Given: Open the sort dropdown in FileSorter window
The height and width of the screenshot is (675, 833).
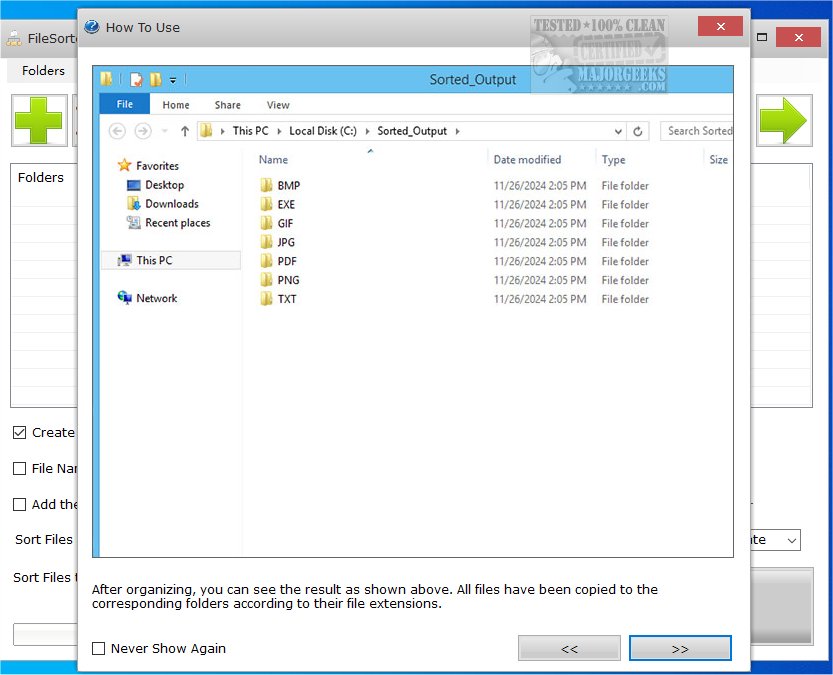Looking at the screenshot, I should (x=792, y=540).
